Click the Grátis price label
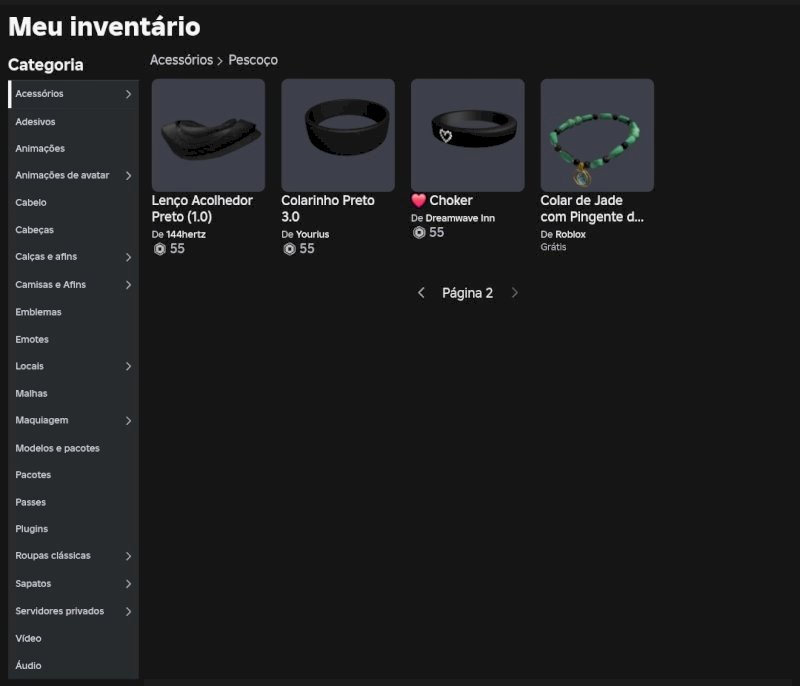800x686 pixels. coord(553,247)
